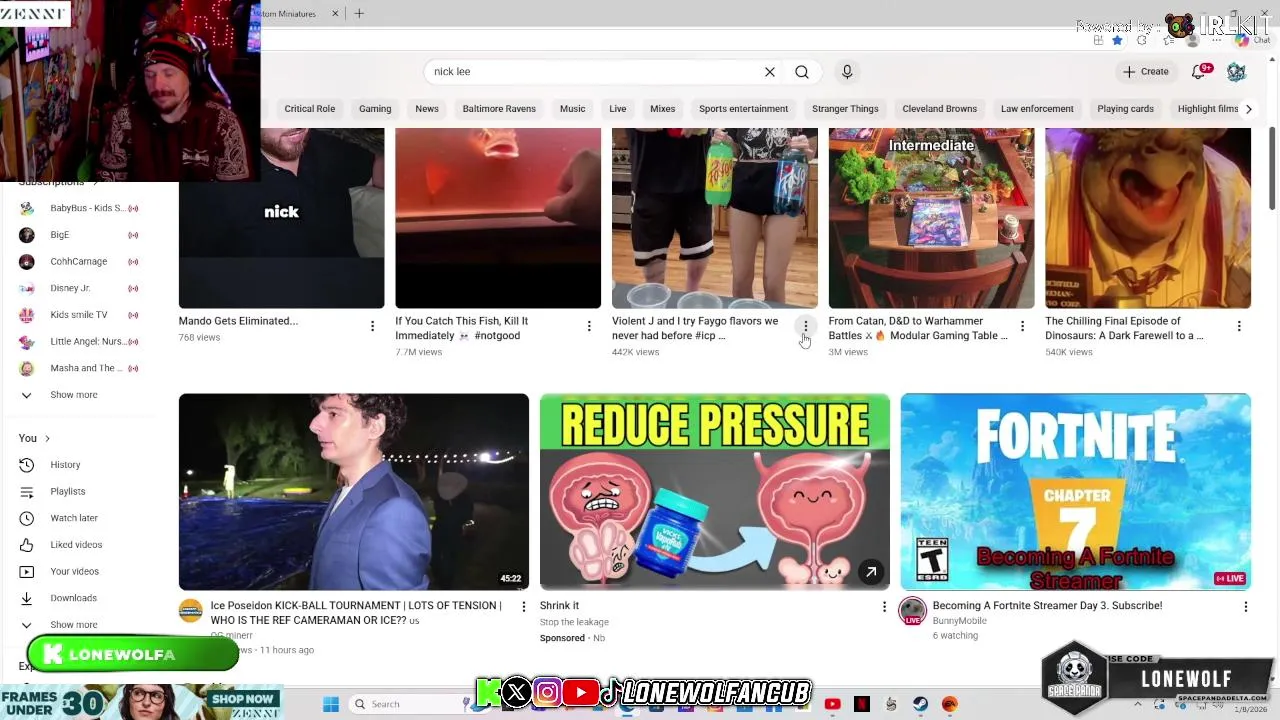Open options for 'Mando Gets Eliminated' video
This screenshot has height=720, width=1280.
pyautogui.click(x=372, y=326)
